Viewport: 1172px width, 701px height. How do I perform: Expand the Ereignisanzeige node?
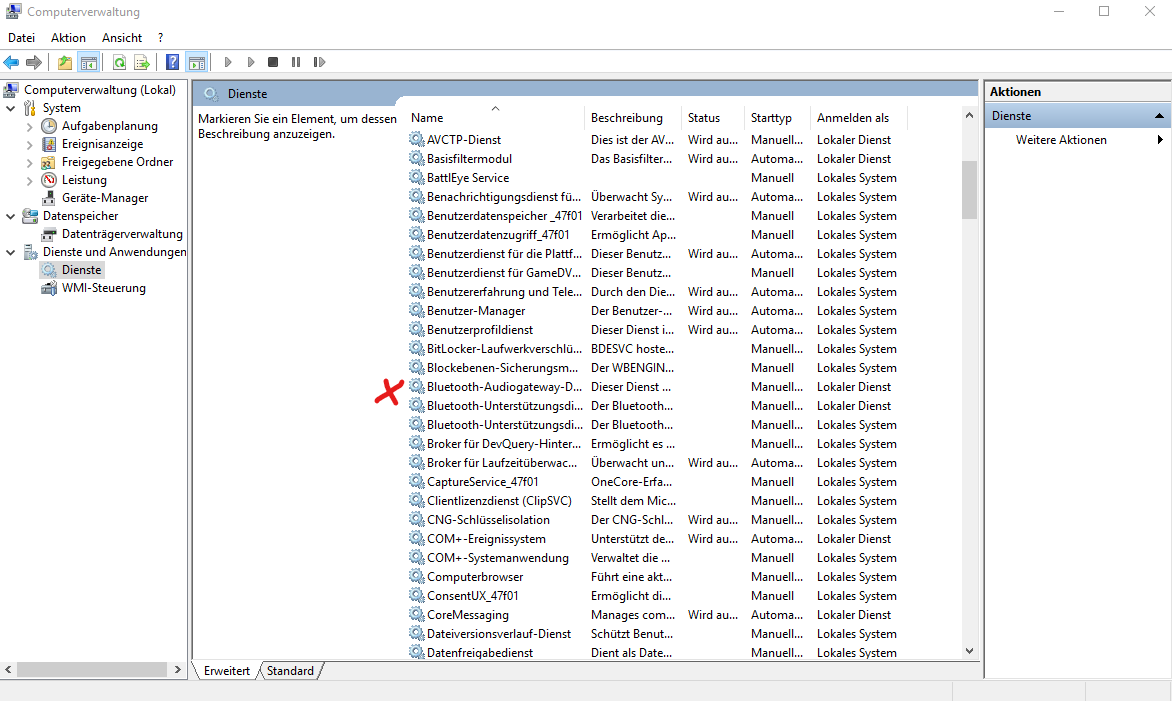click(x=29, y=144)
